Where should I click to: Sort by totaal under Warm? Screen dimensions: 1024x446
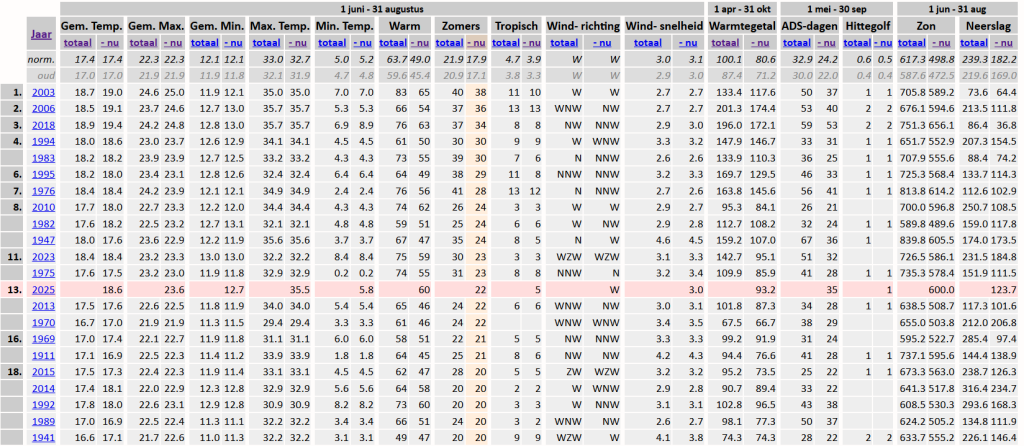[393, 43]
